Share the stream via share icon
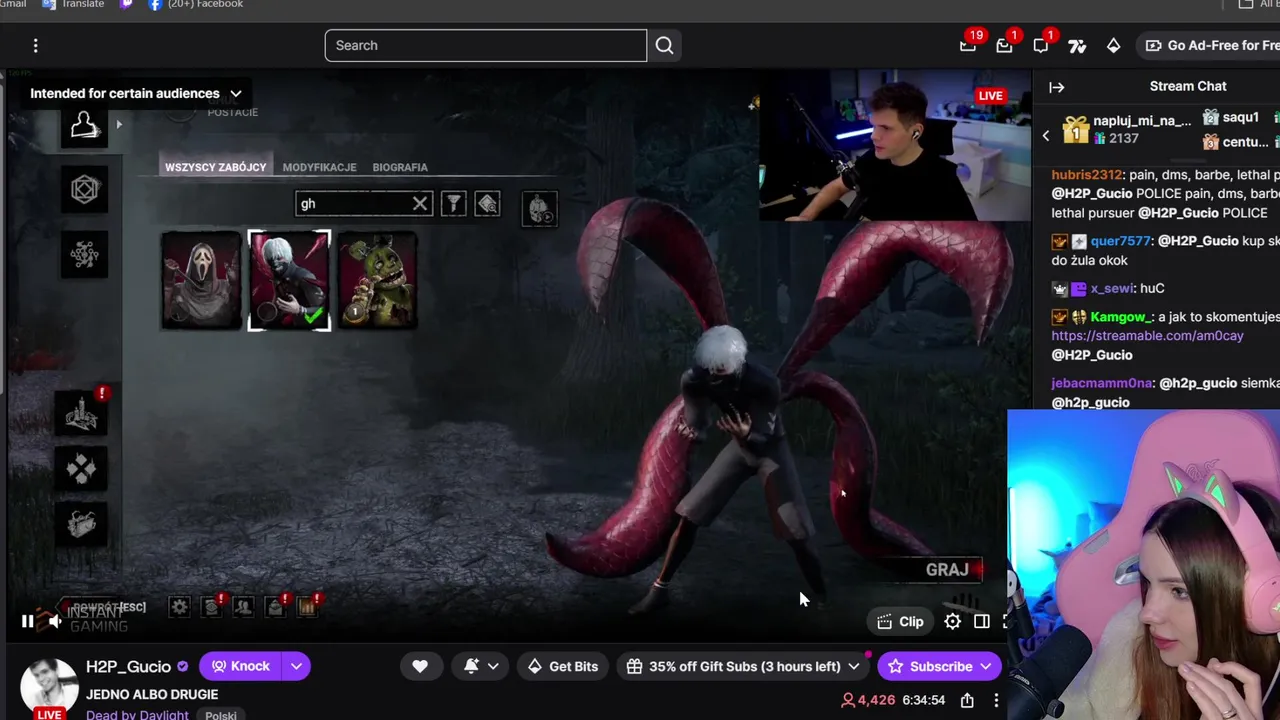1280x720 pixels. click(967, 700)
